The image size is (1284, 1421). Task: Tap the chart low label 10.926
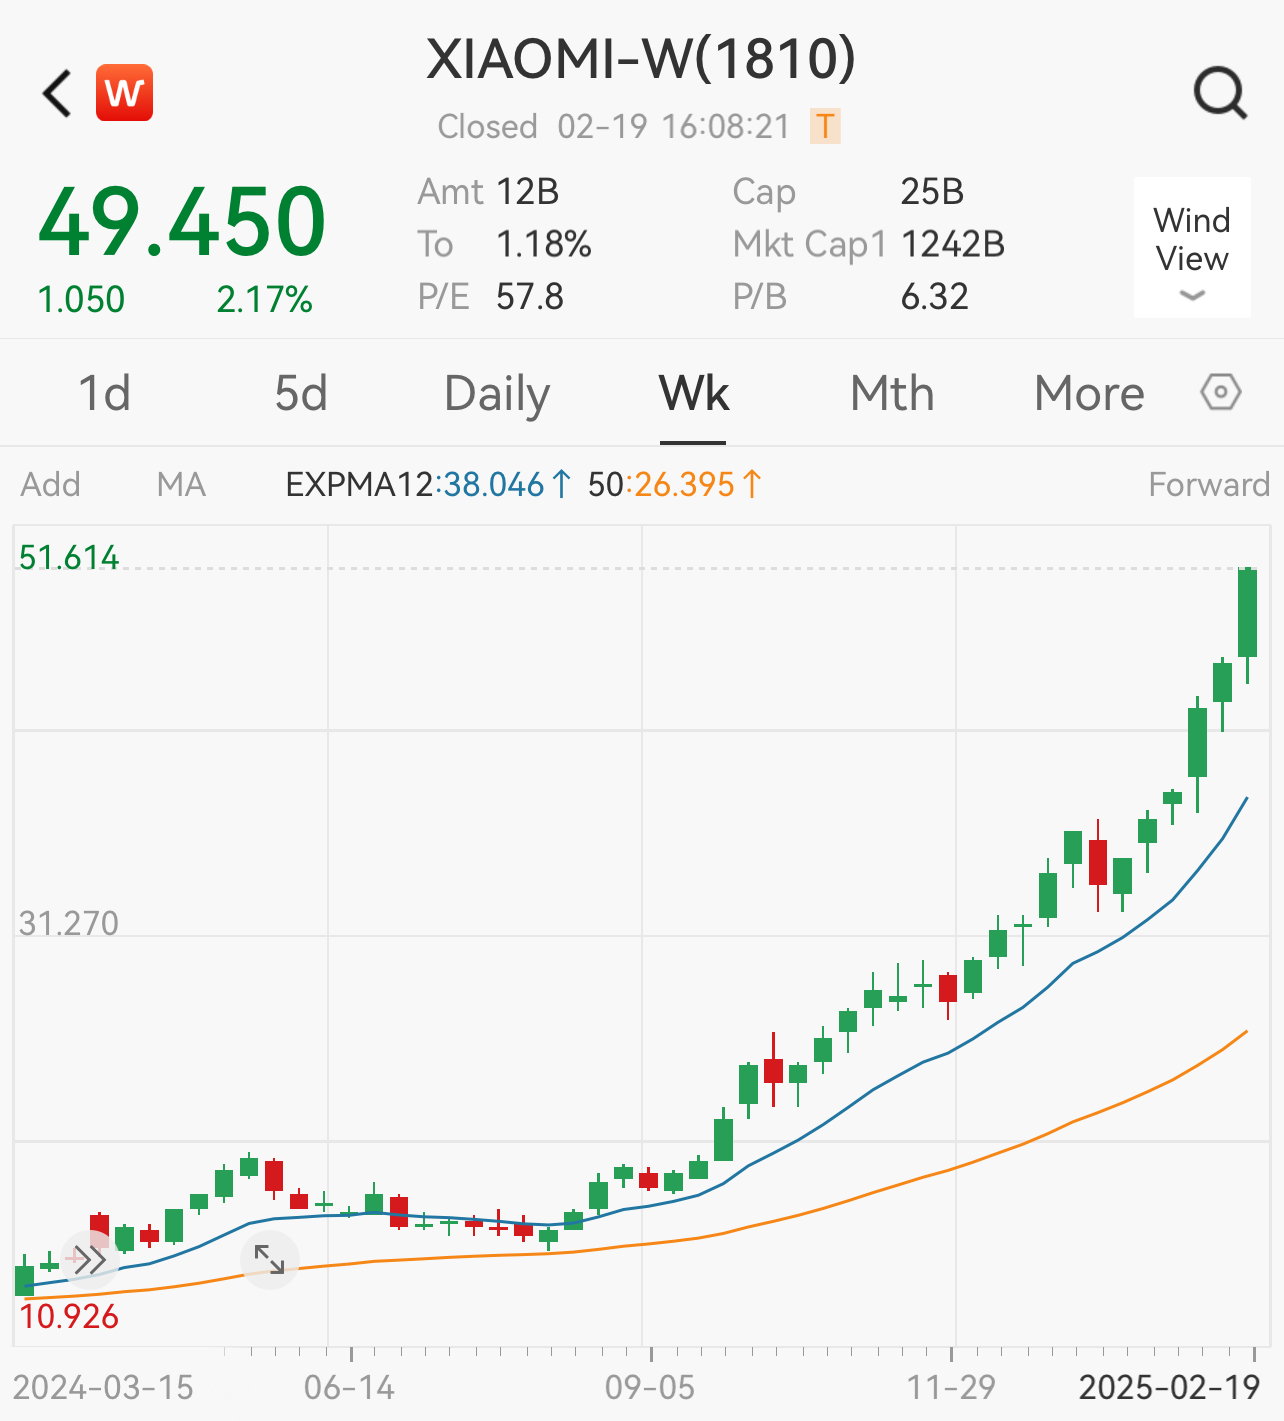[x=69, y=1316]
